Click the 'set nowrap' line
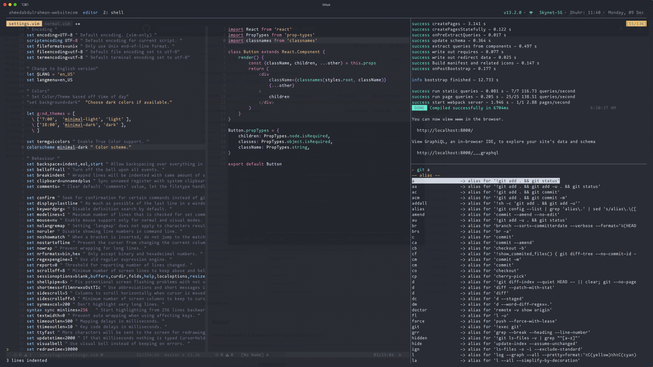Viewport: 653px width, 367px height. tap(86, 248)
